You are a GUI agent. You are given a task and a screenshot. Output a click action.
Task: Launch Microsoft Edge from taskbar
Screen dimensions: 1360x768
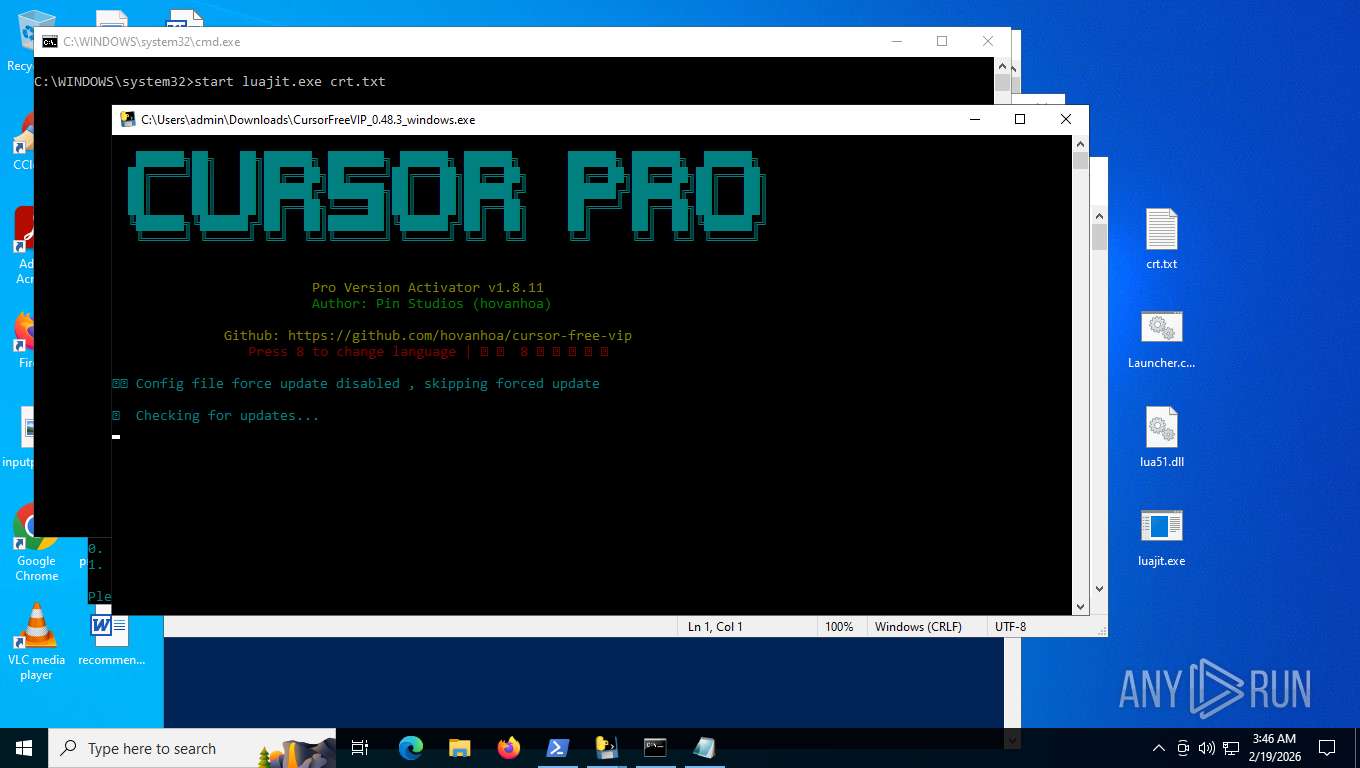pos(411,748)
